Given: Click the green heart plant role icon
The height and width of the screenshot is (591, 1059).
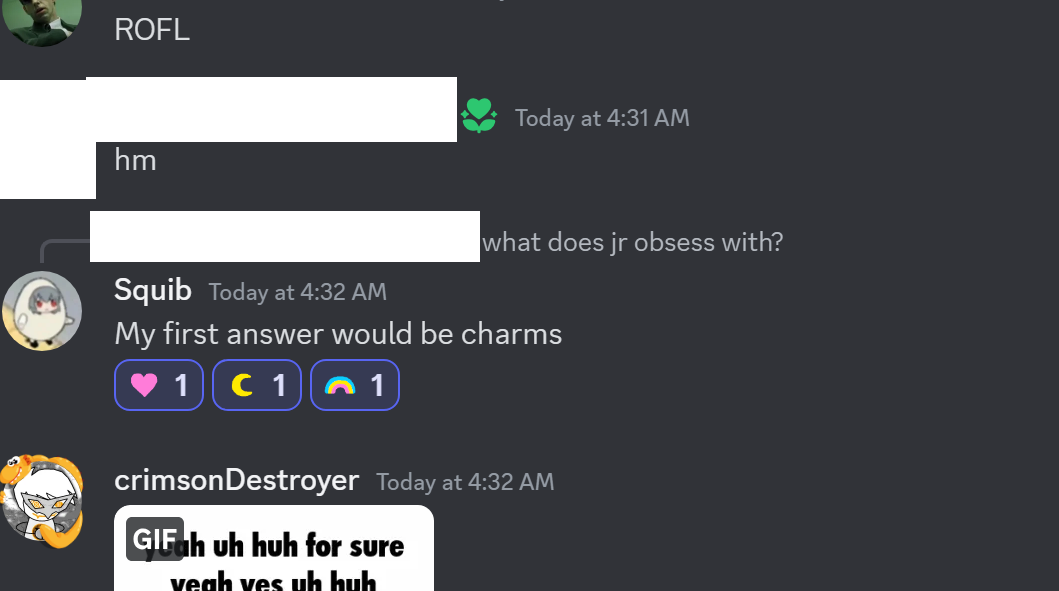Looking at the screenshot, I should [479, 115].
